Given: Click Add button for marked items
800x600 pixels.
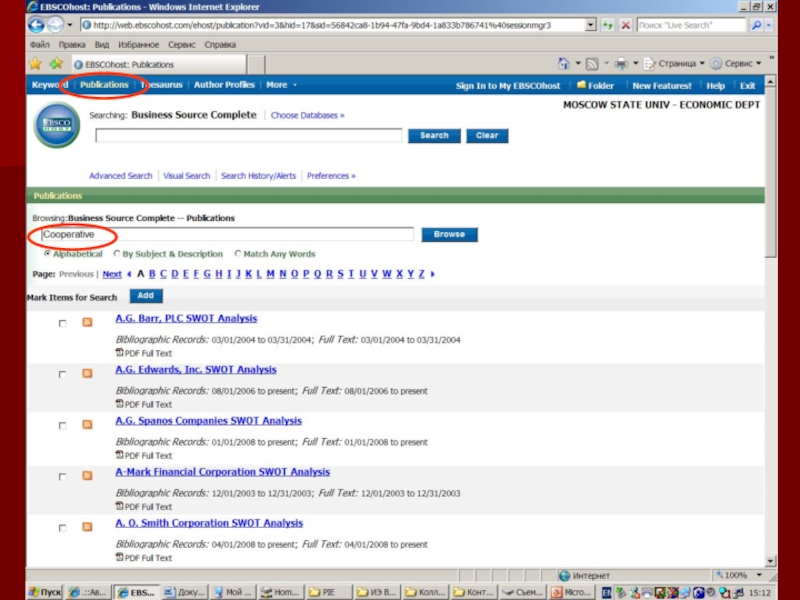Looking at the screenshot, I should point(146,295).
